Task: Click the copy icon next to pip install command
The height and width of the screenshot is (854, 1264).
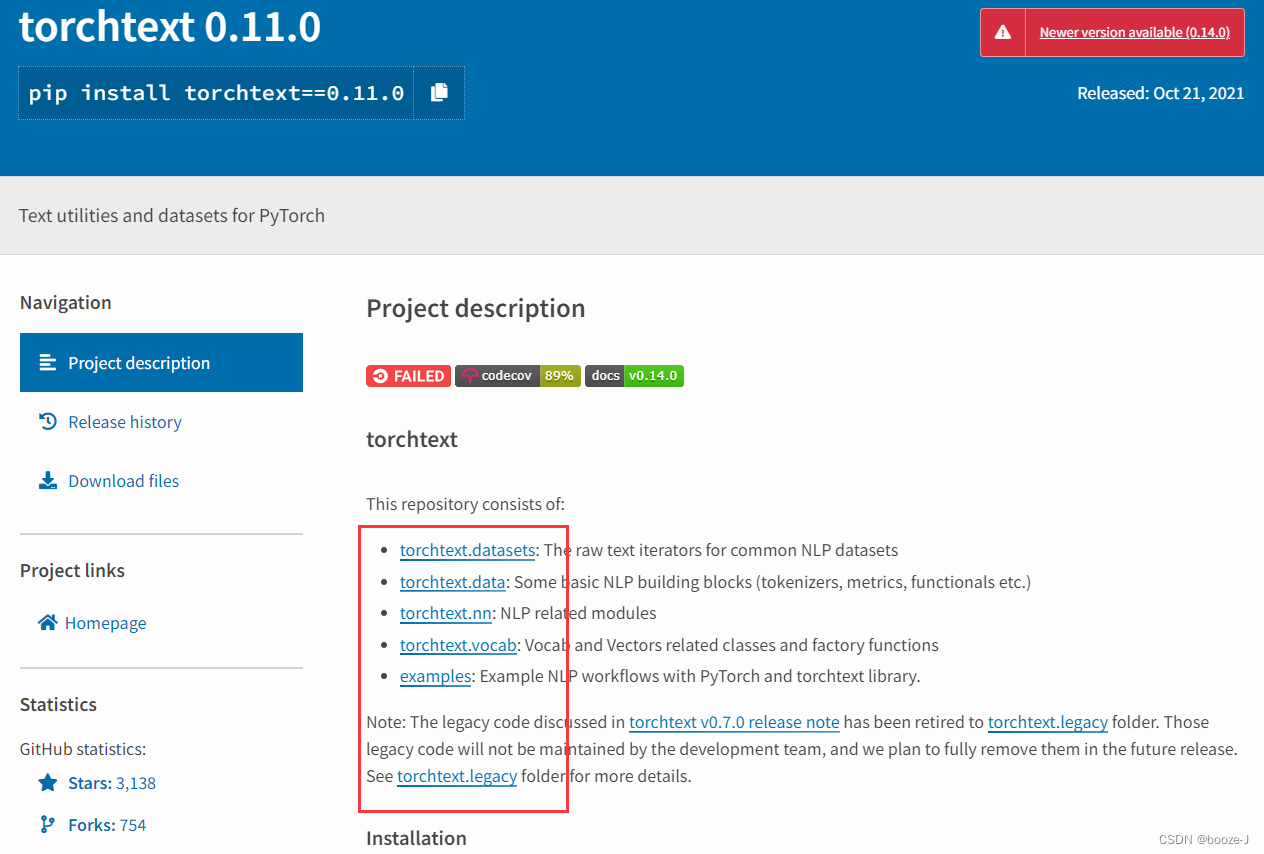Action: [438, 92]
